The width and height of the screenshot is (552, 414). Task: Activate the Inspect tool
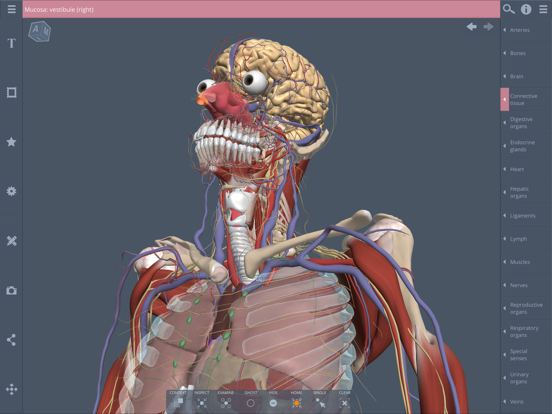pyautogui.click(x=202, y=400)
